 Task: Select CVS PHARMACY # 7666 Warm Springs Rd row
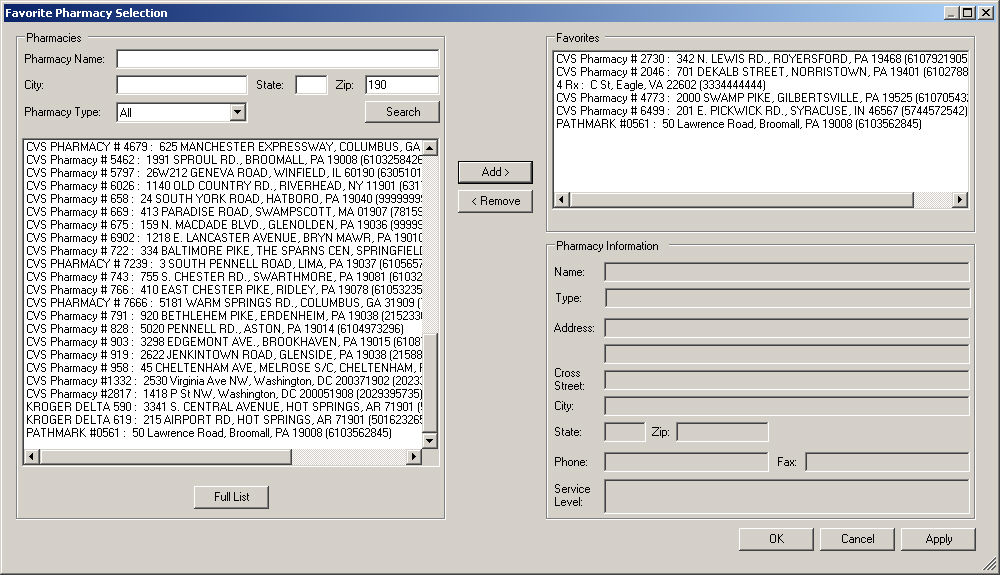coord(223,303)
